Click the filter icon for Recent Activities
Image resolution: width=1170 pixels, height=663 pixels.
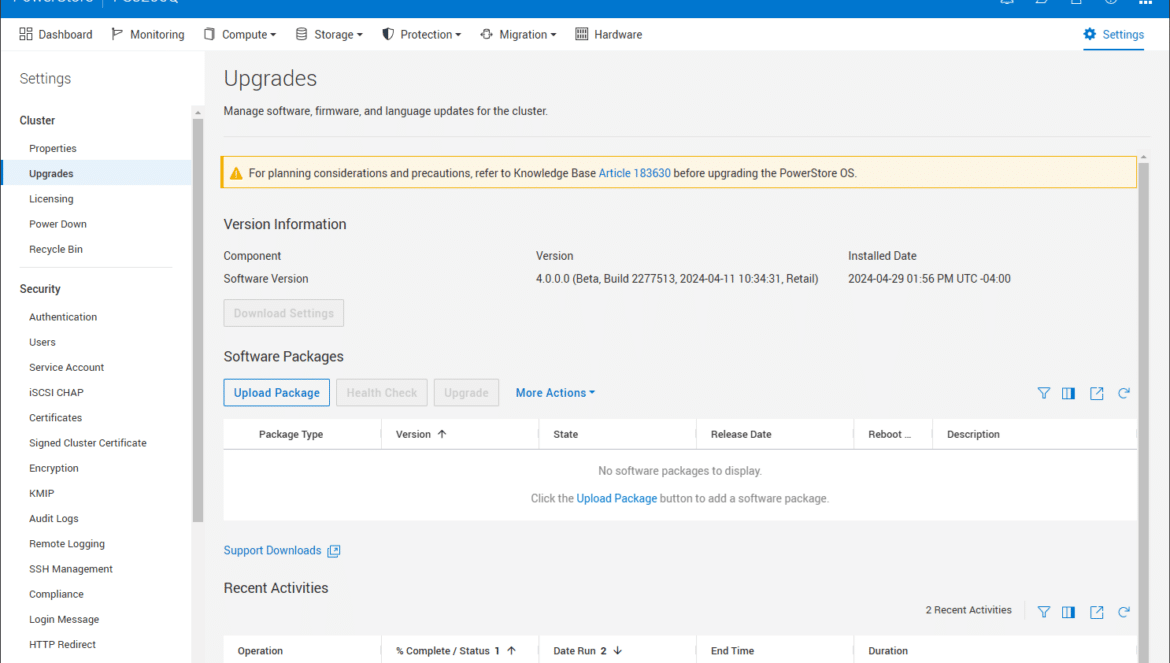(1044, 612)
